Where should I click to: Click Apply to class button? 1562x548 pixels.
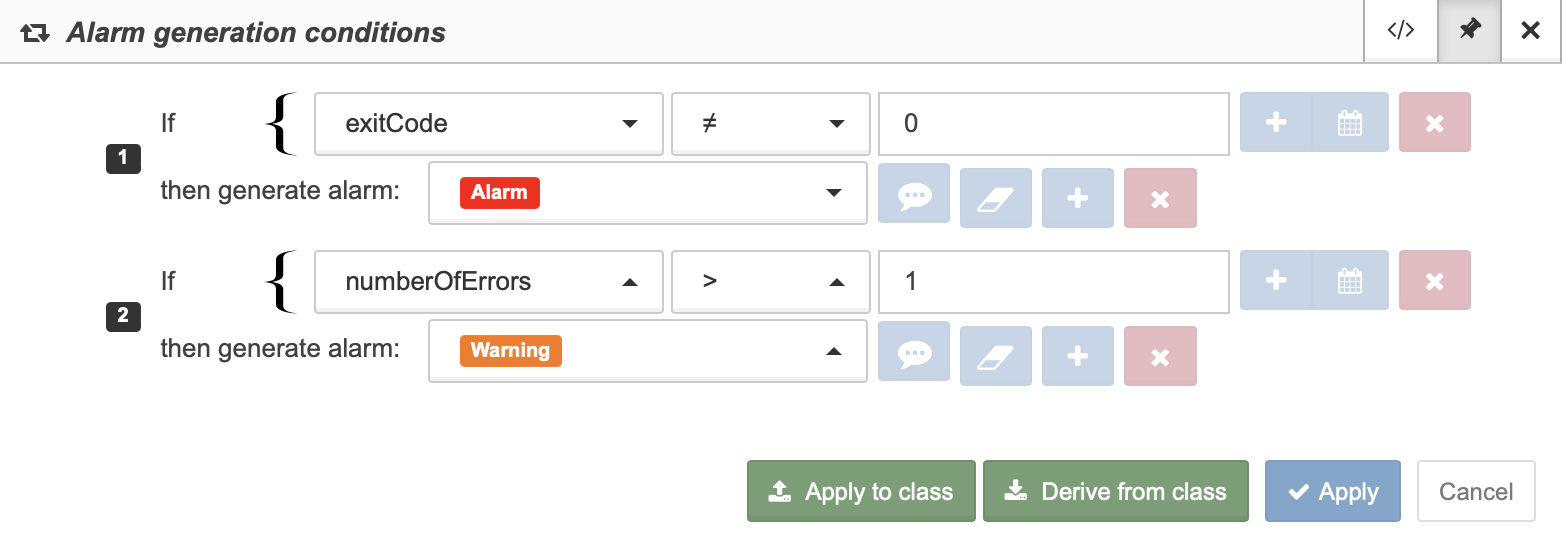[x=861, y=491]
